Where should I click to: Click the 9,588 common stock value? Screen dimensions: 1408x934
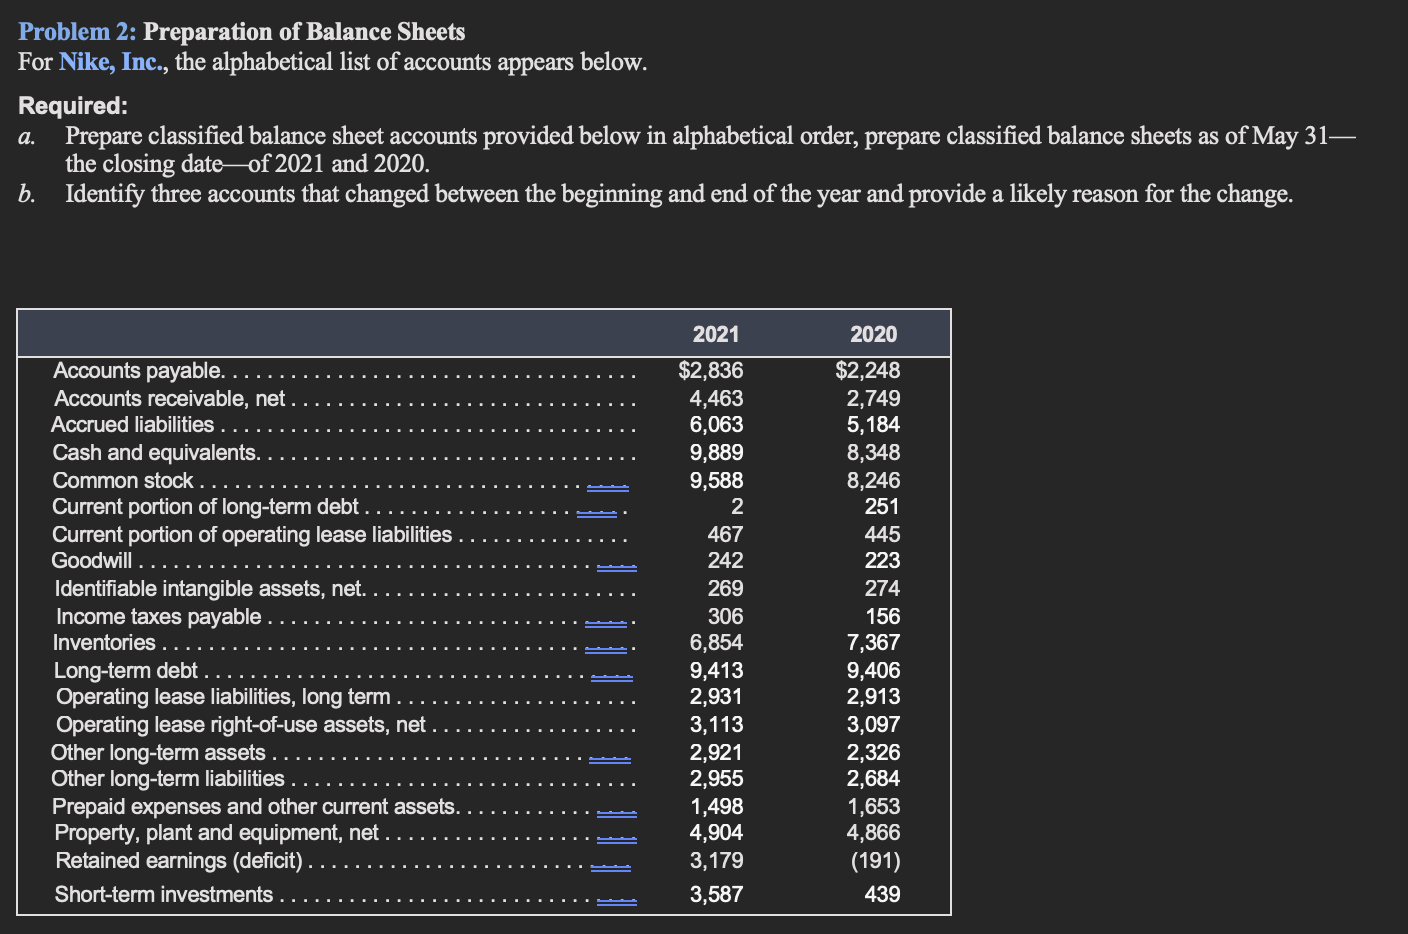click(717, 481)
